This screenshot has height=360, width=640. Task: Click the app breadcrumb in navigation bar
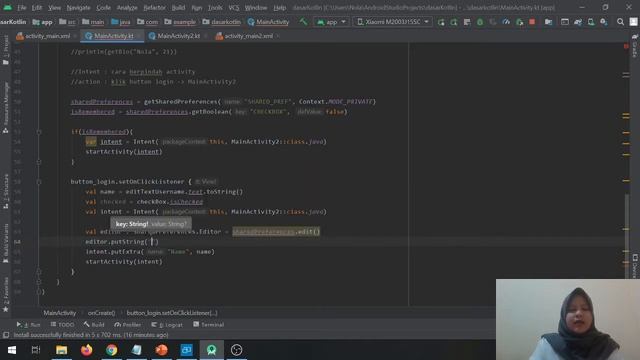point(42,22)
